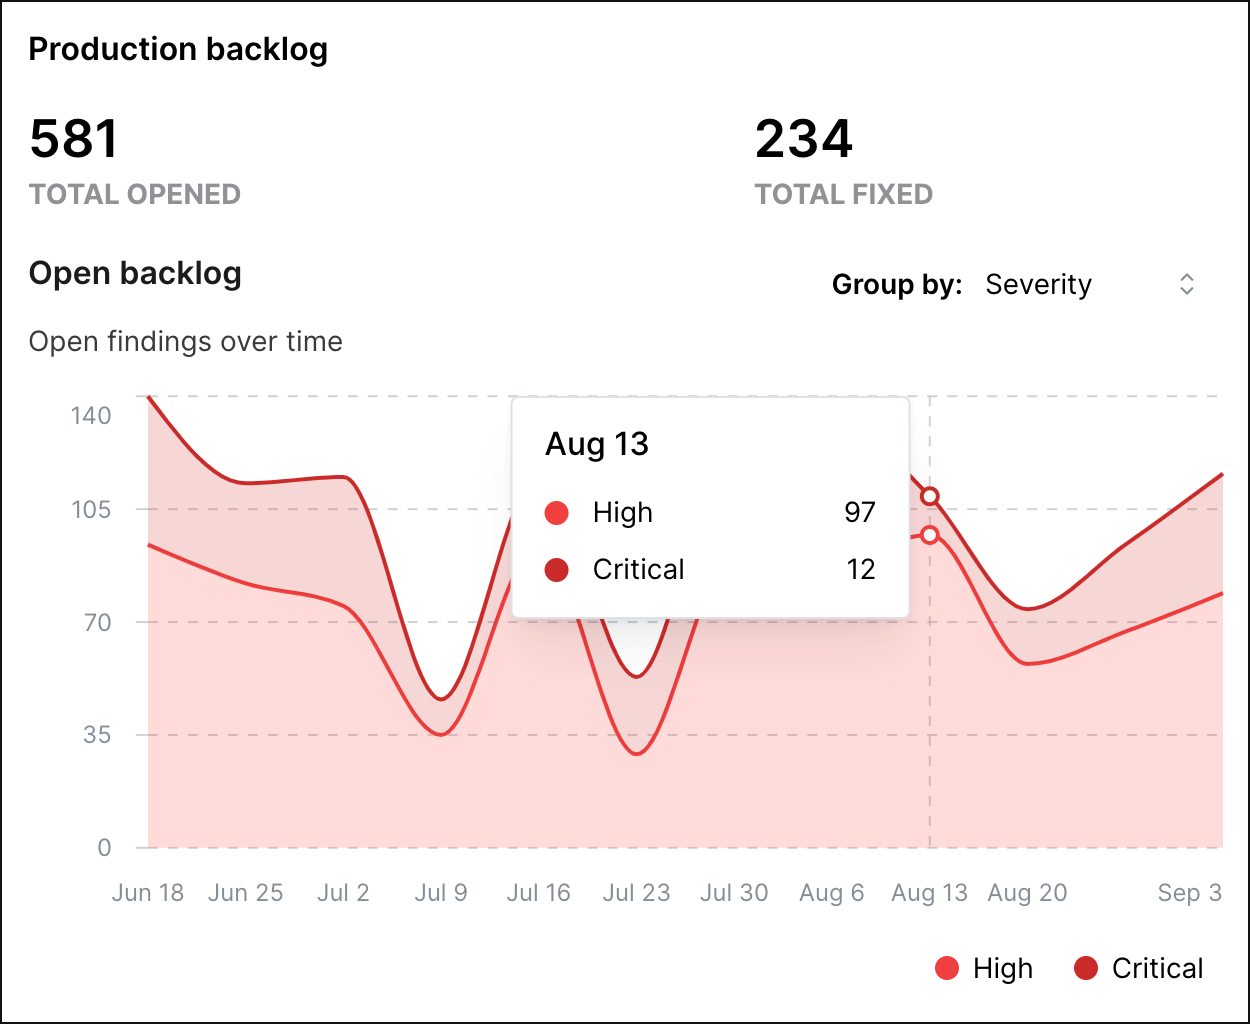Click the up-down chevron beside Severity
1250x1024 pixels.
pyautogui.click(x=1186, y=284)
